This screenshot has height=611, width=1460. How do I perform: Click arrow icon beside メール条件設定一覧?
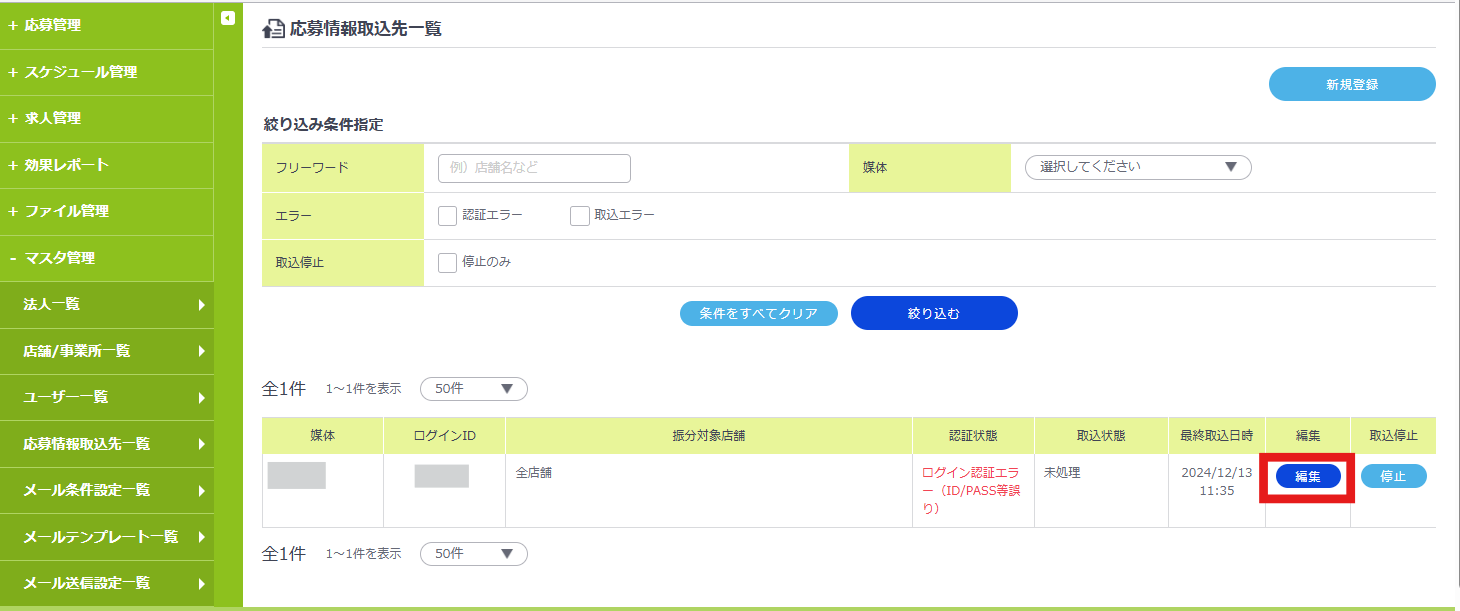[x=201, y=491]
